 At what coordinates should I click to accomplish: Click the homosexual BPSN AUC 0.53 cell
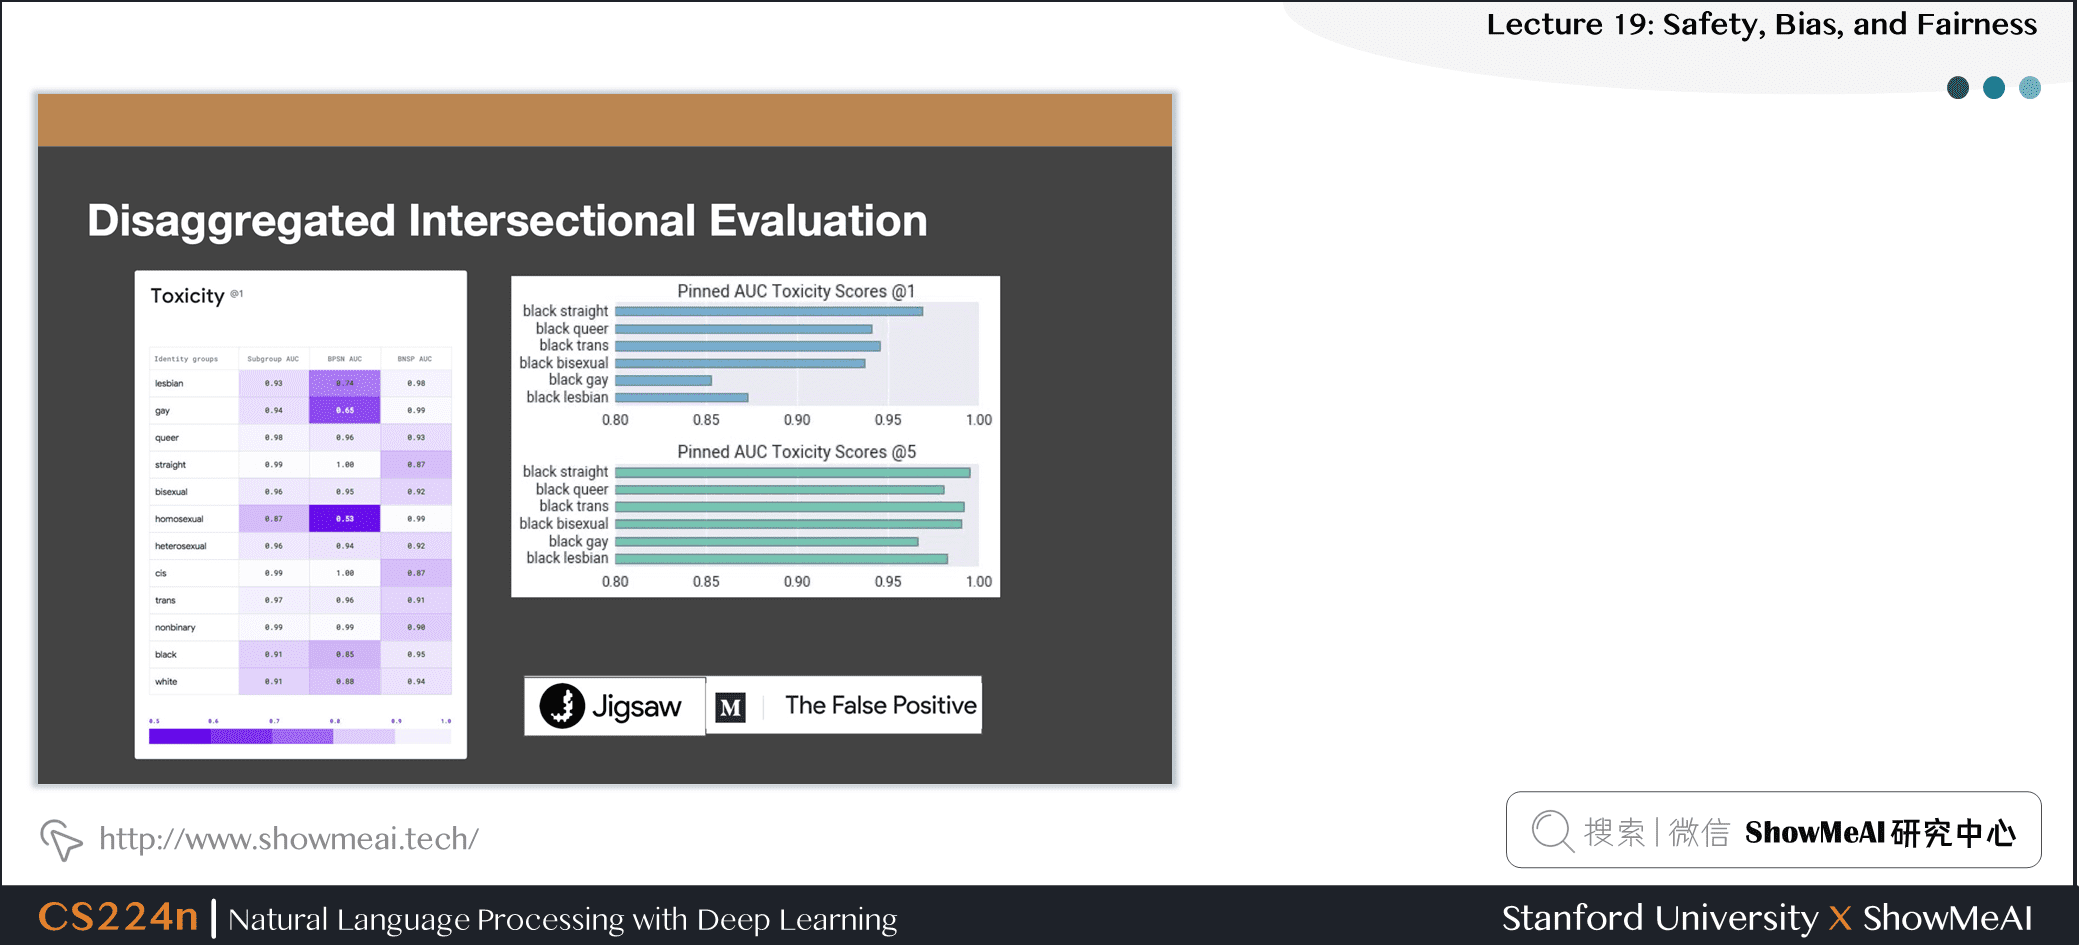click(x=344, y=518)
